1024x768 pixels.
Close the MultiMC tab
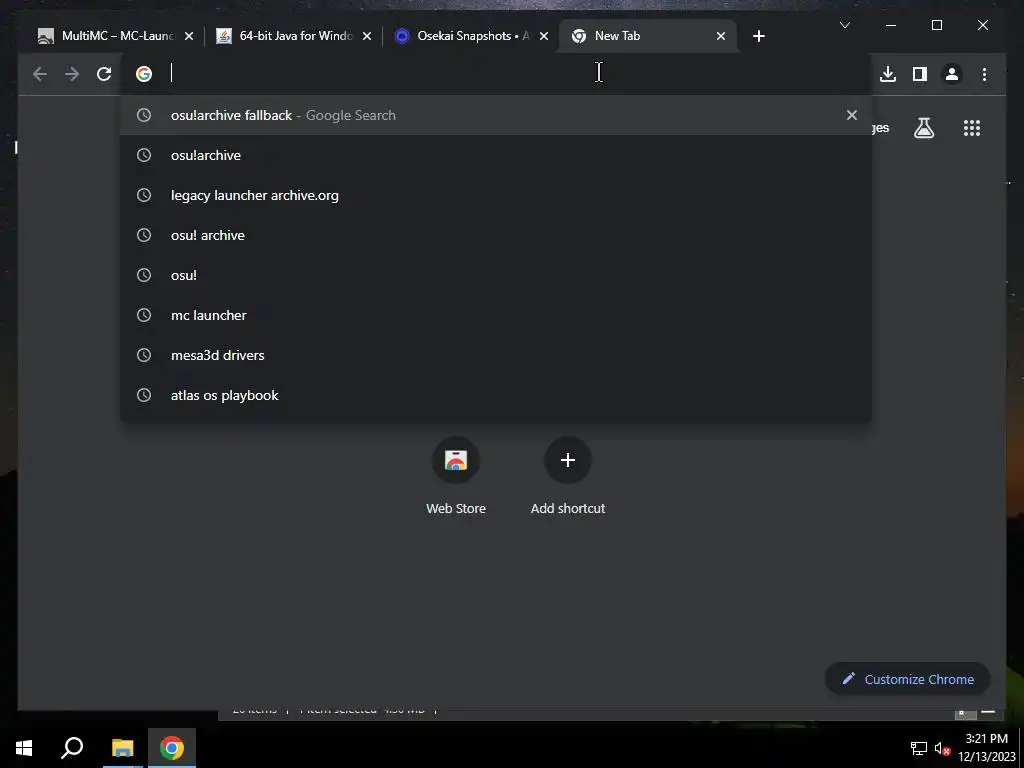point(189,36)
